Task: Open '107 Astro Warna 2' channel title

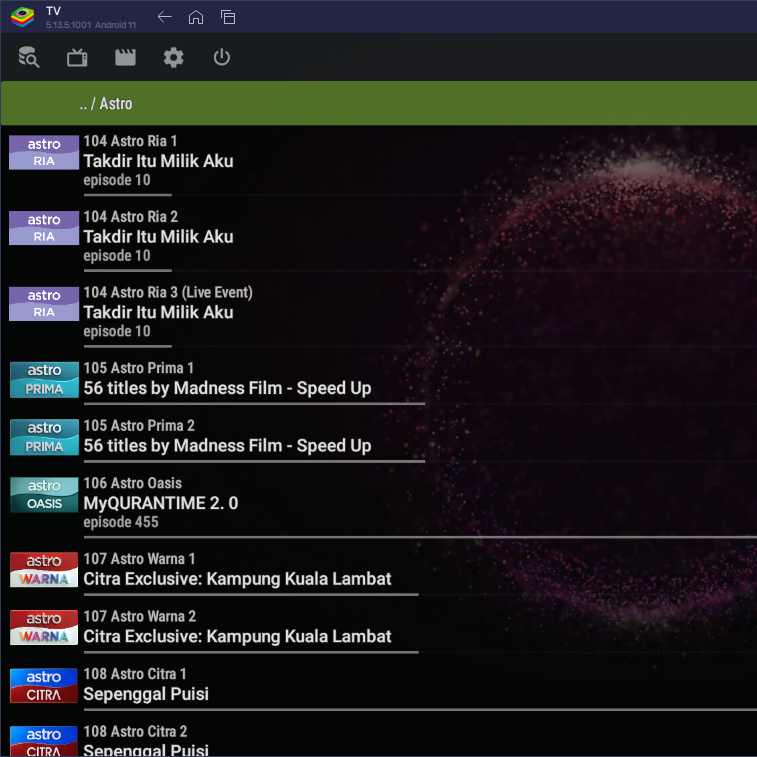Action: pos(140,616)
